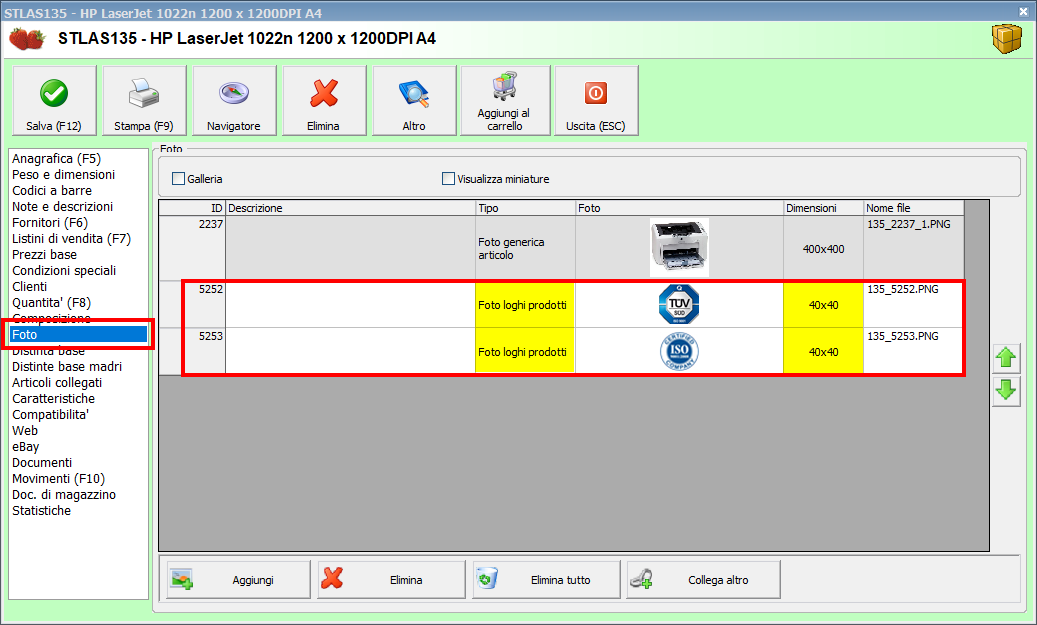This screenshot has height=625, width=1037.
Task: Click the Salva (F12) green checkmark button
Action: coord(54,101)
